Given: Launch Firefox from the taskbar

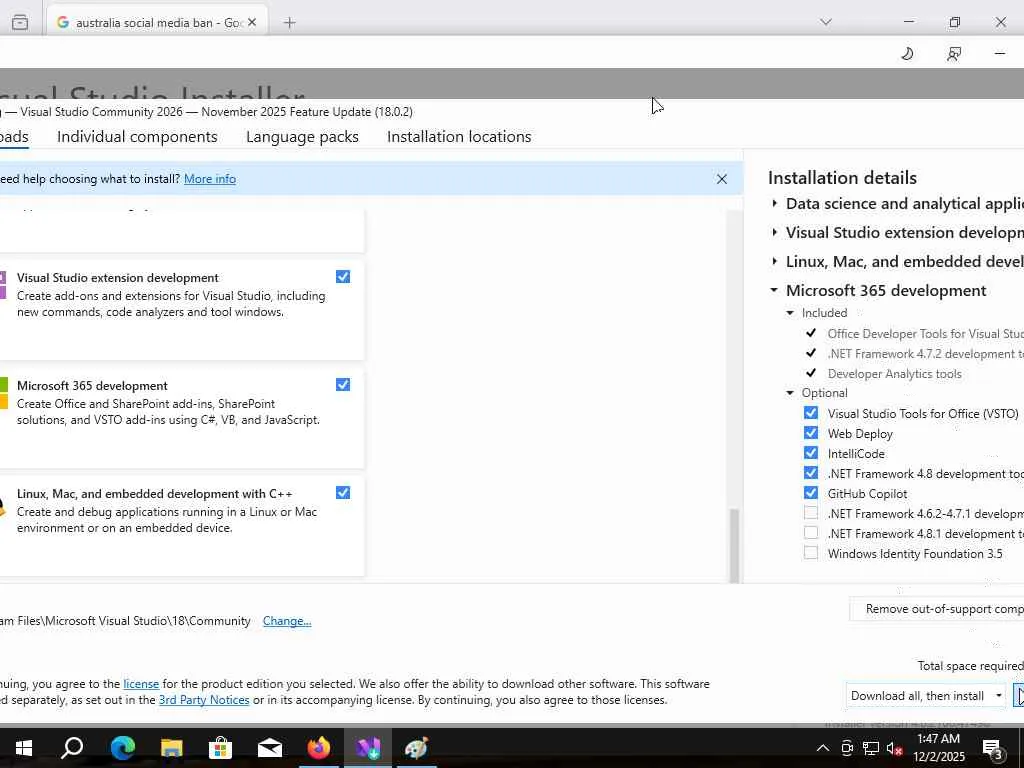Looking at the screenshot, I should point(319,748).
